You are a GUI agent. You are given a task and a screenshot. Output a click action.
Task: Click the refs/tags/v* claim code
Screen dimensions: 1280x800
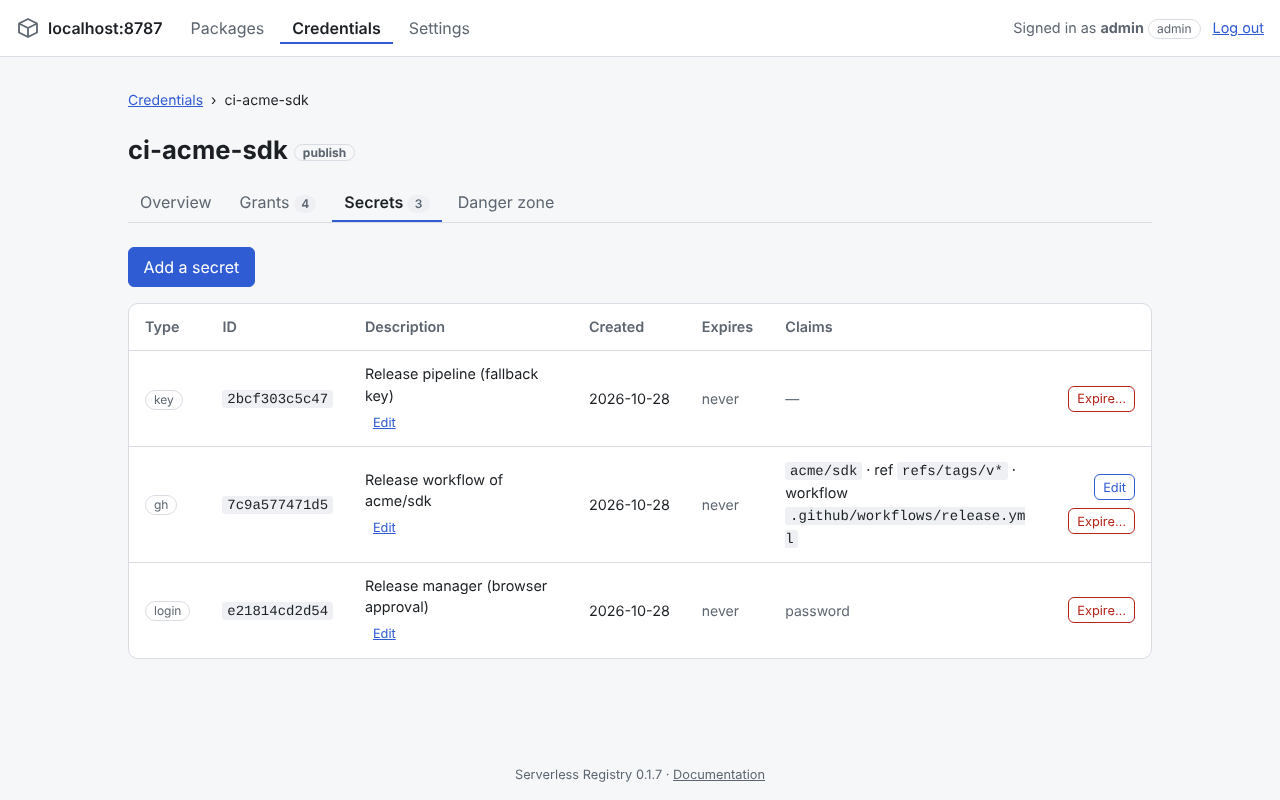953,471
